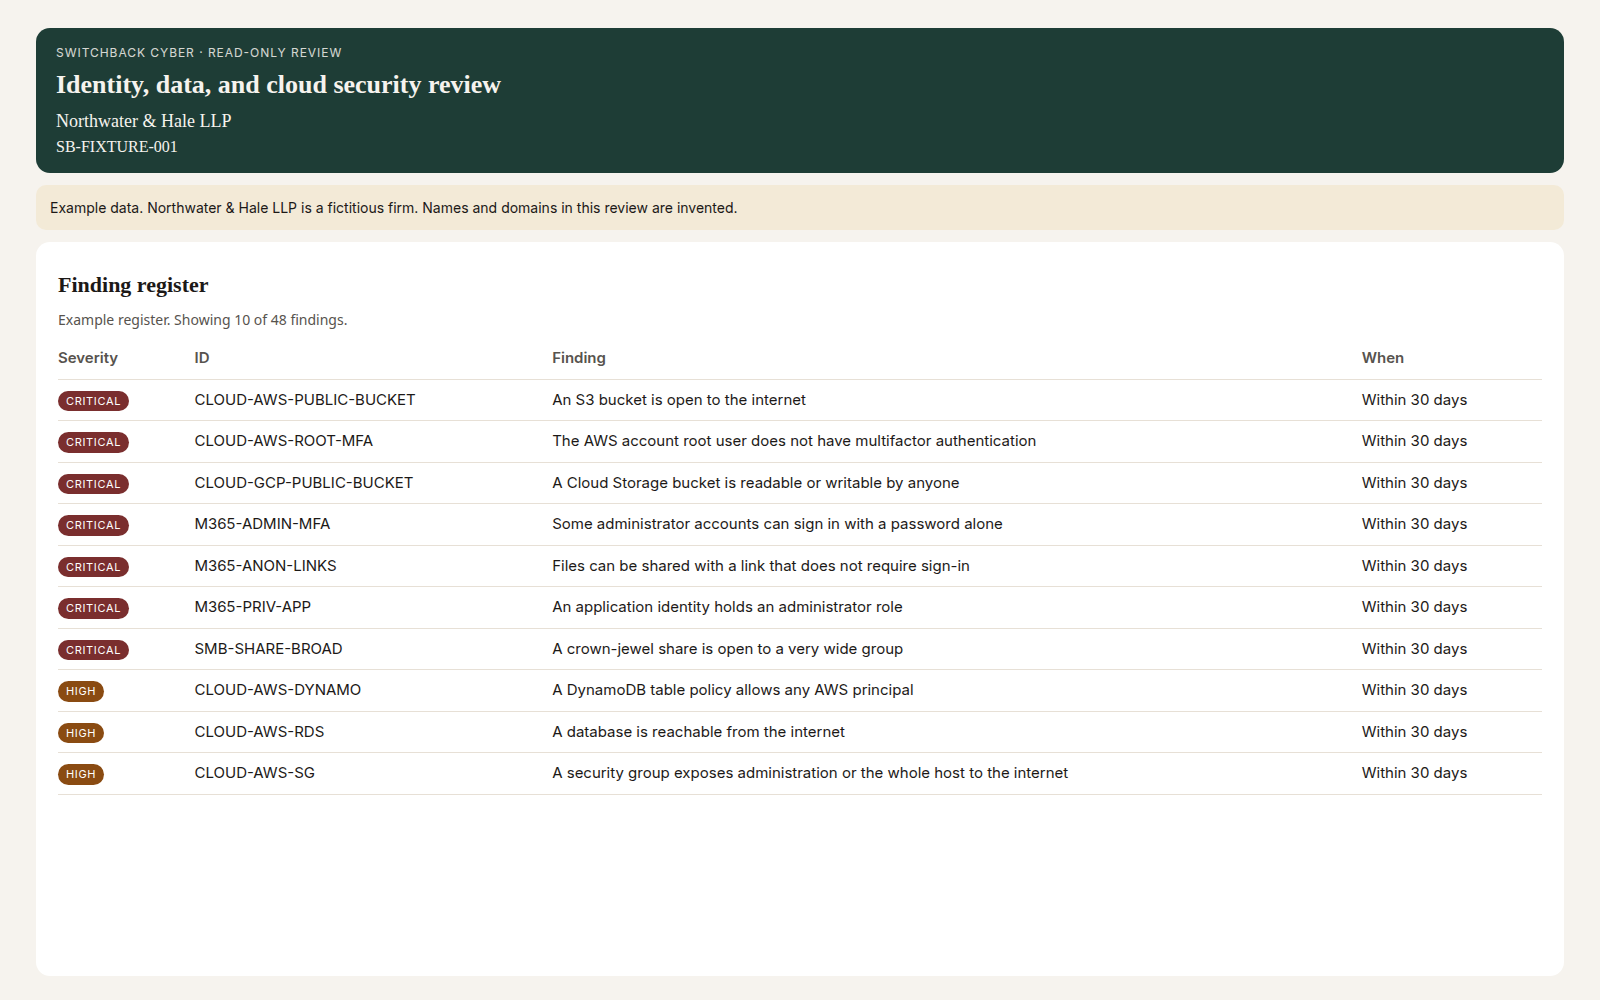Image resolution: width=1600 pixels, height=1000 pixels.
Task: Click the "Northwater & Hale LLP" subtitle in the header
Action: coord(144,121)
